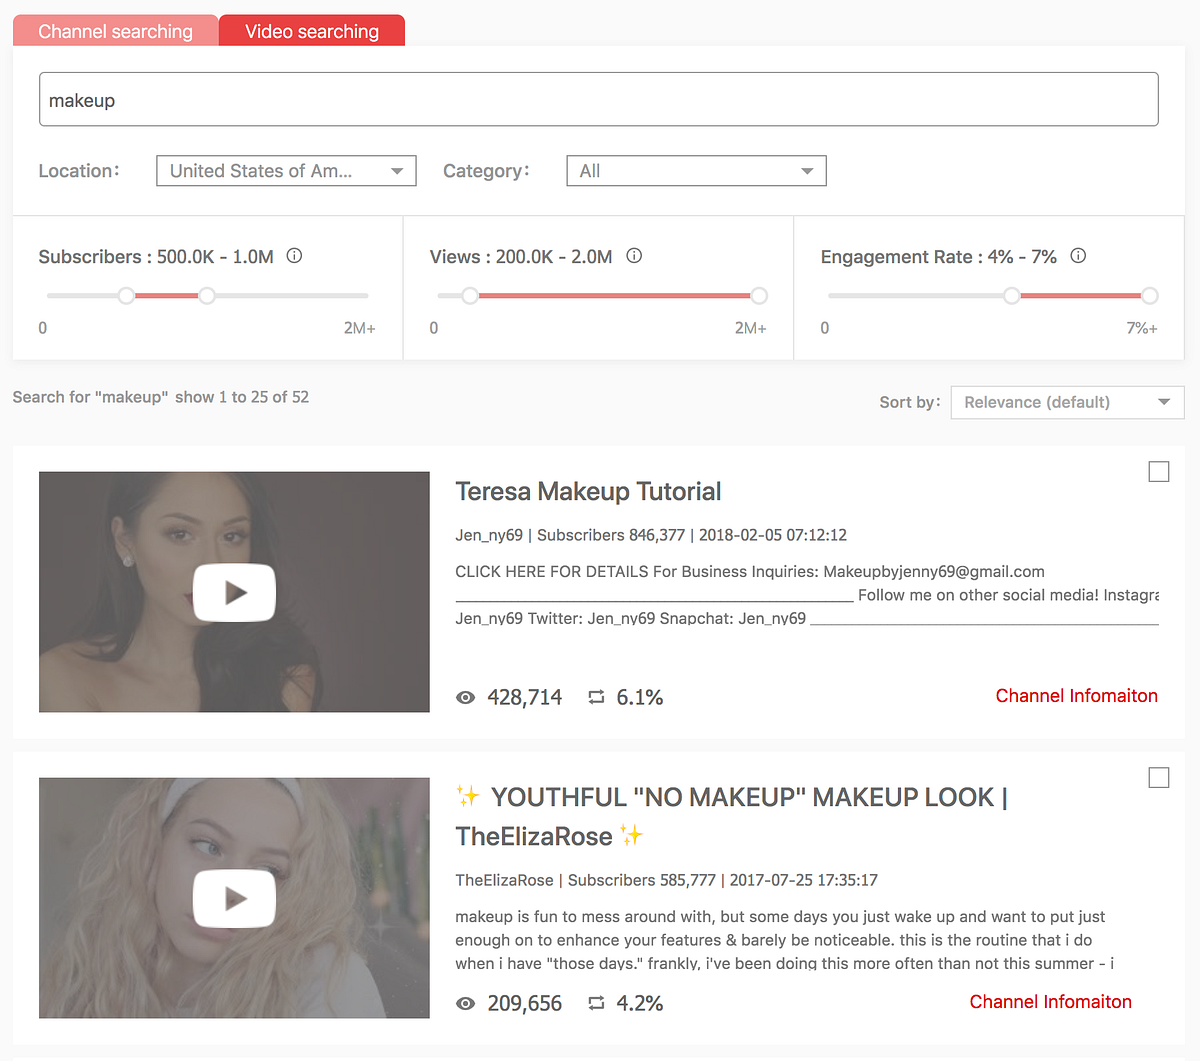The height and width of the screenshot is (1061, 1200).
Task: Open the Sort by Relevance dropdown
Action: coord(1066,402)
